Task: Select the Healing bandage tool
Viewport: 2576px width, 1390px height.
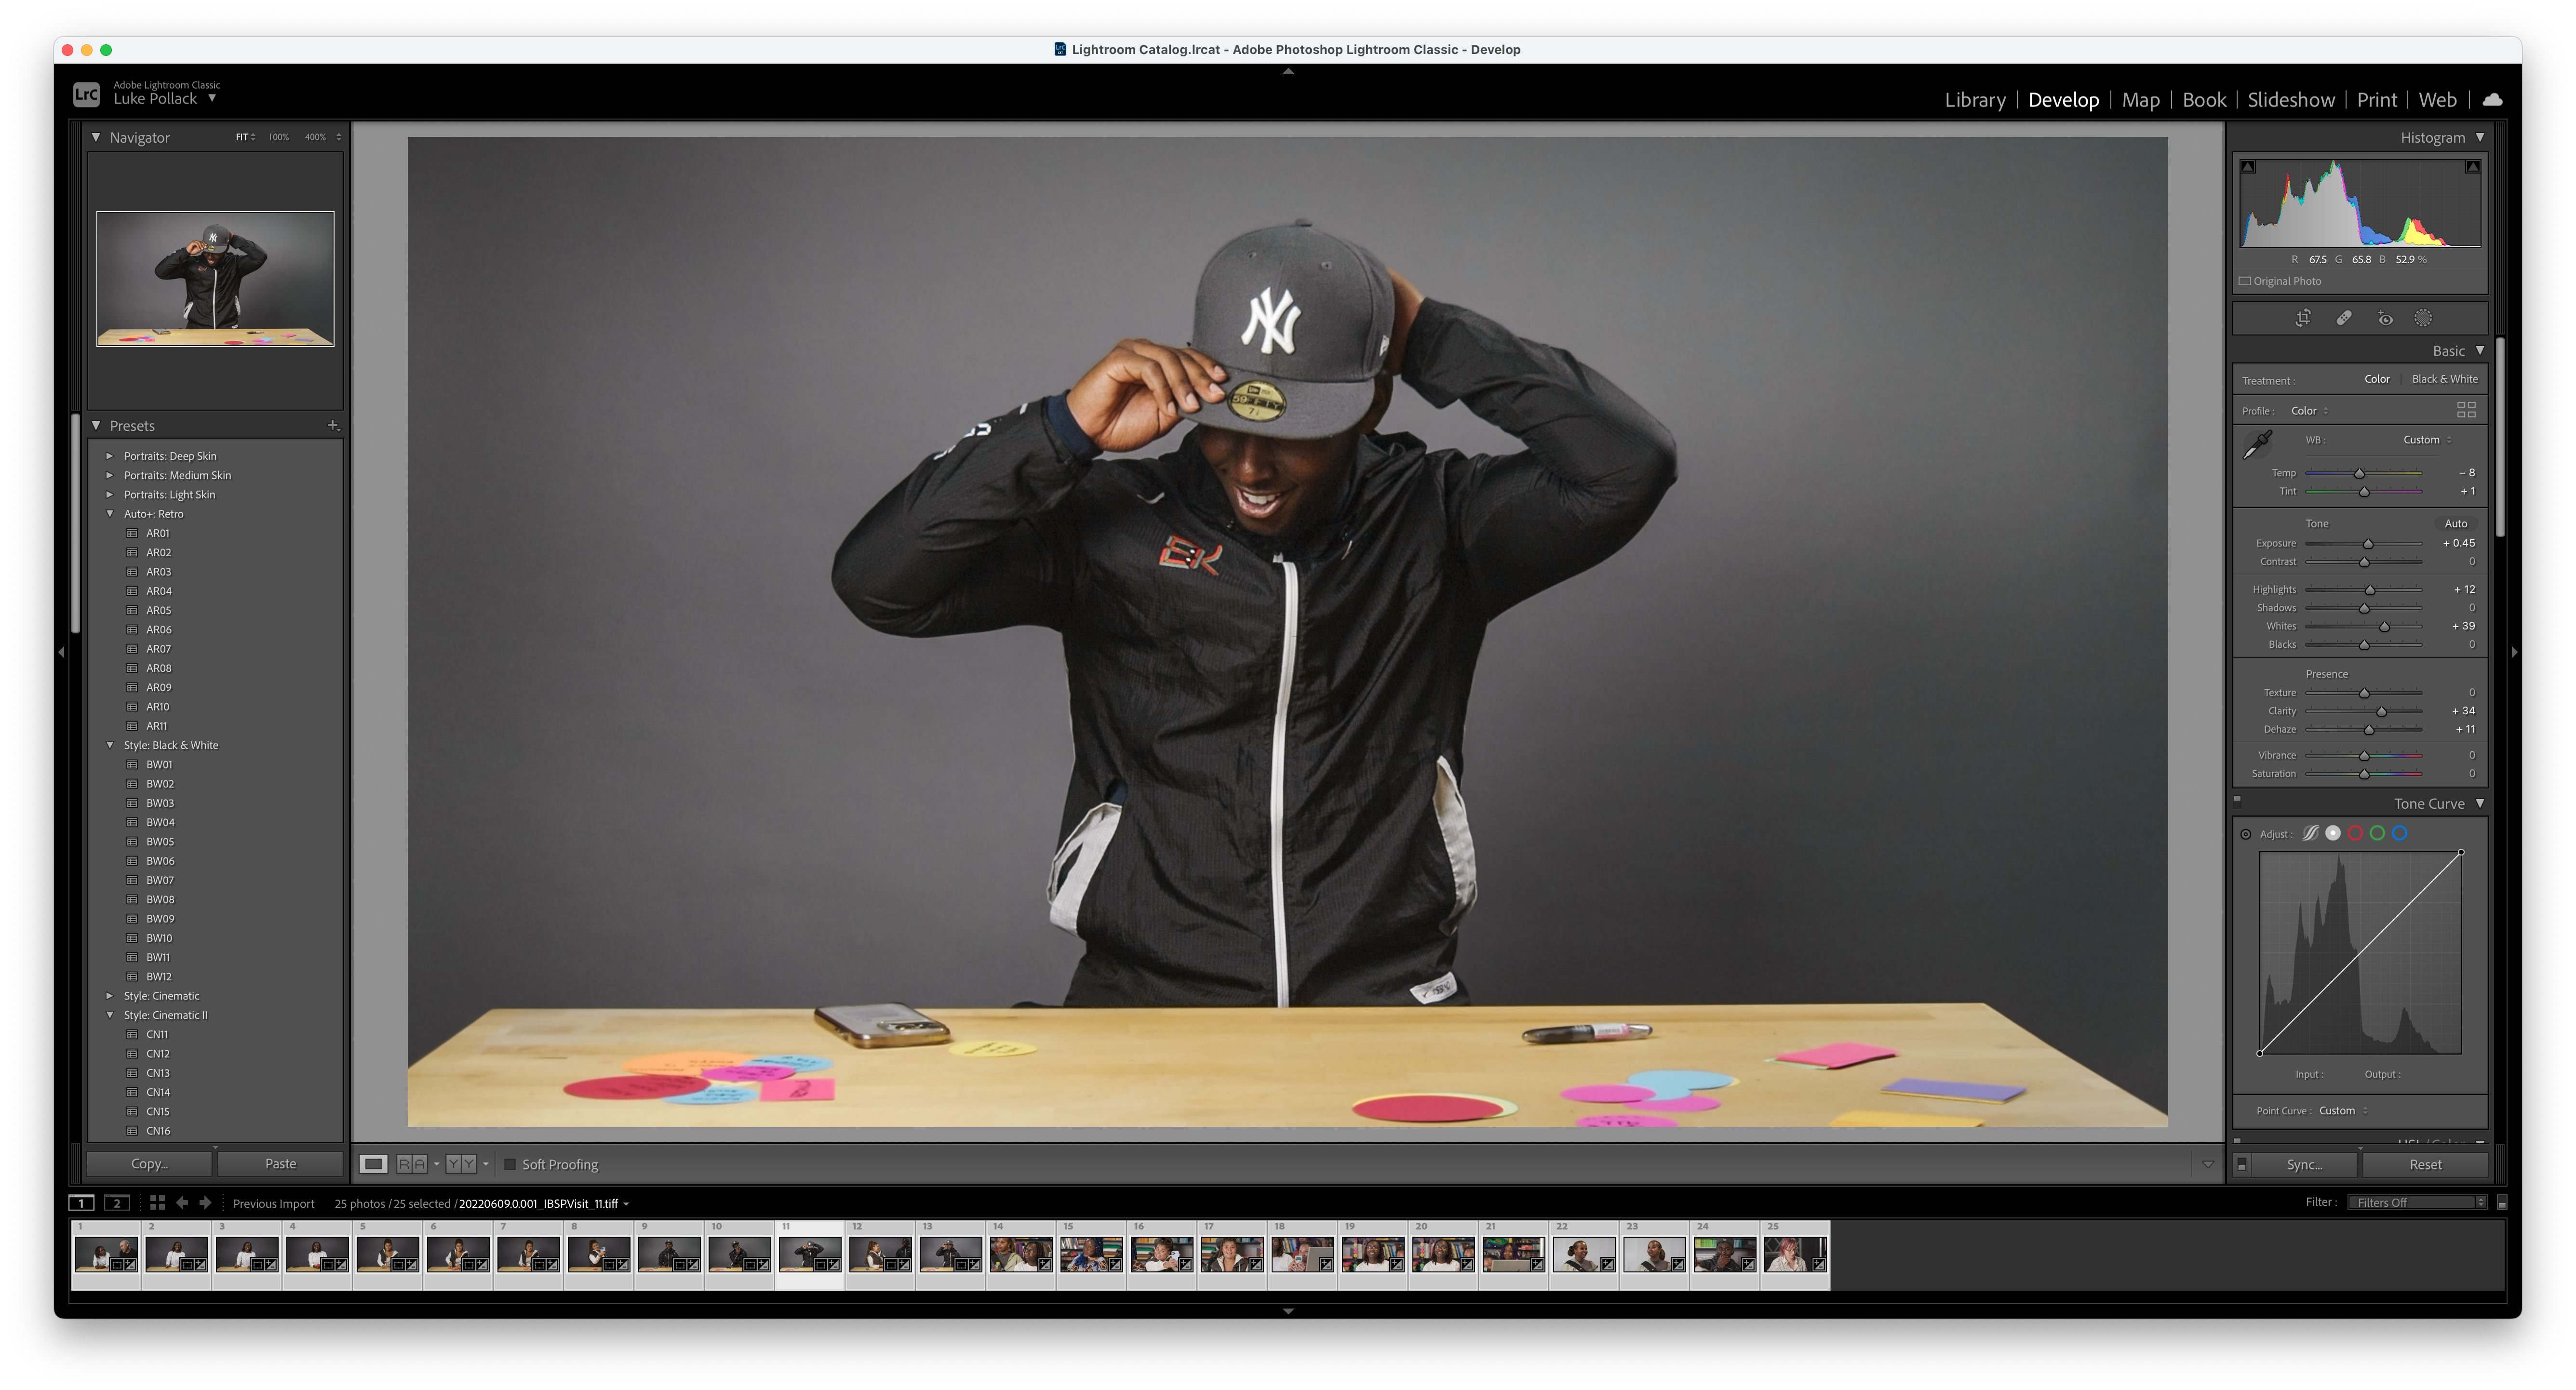Action: point(2343,318)
